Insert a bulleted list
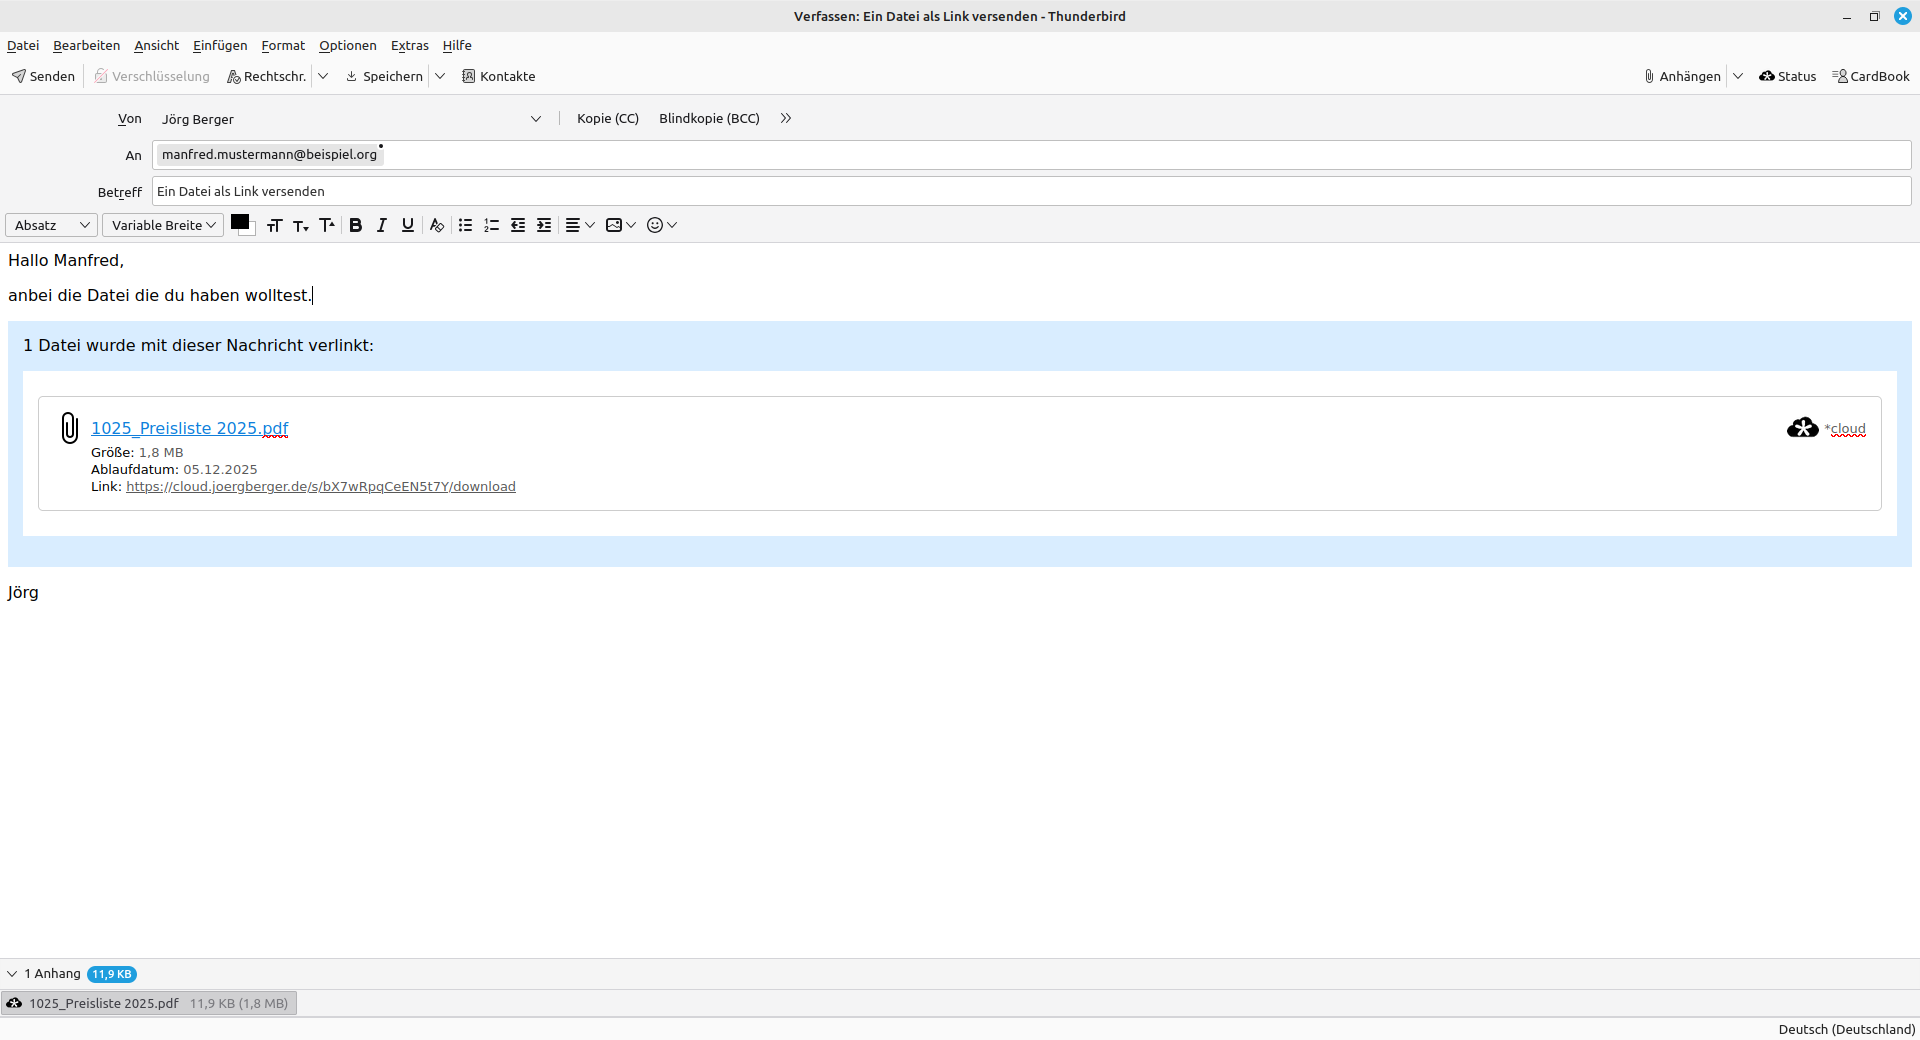Screen dimensions: 1920x1040 pyautogui.click(x=465, y=225)
